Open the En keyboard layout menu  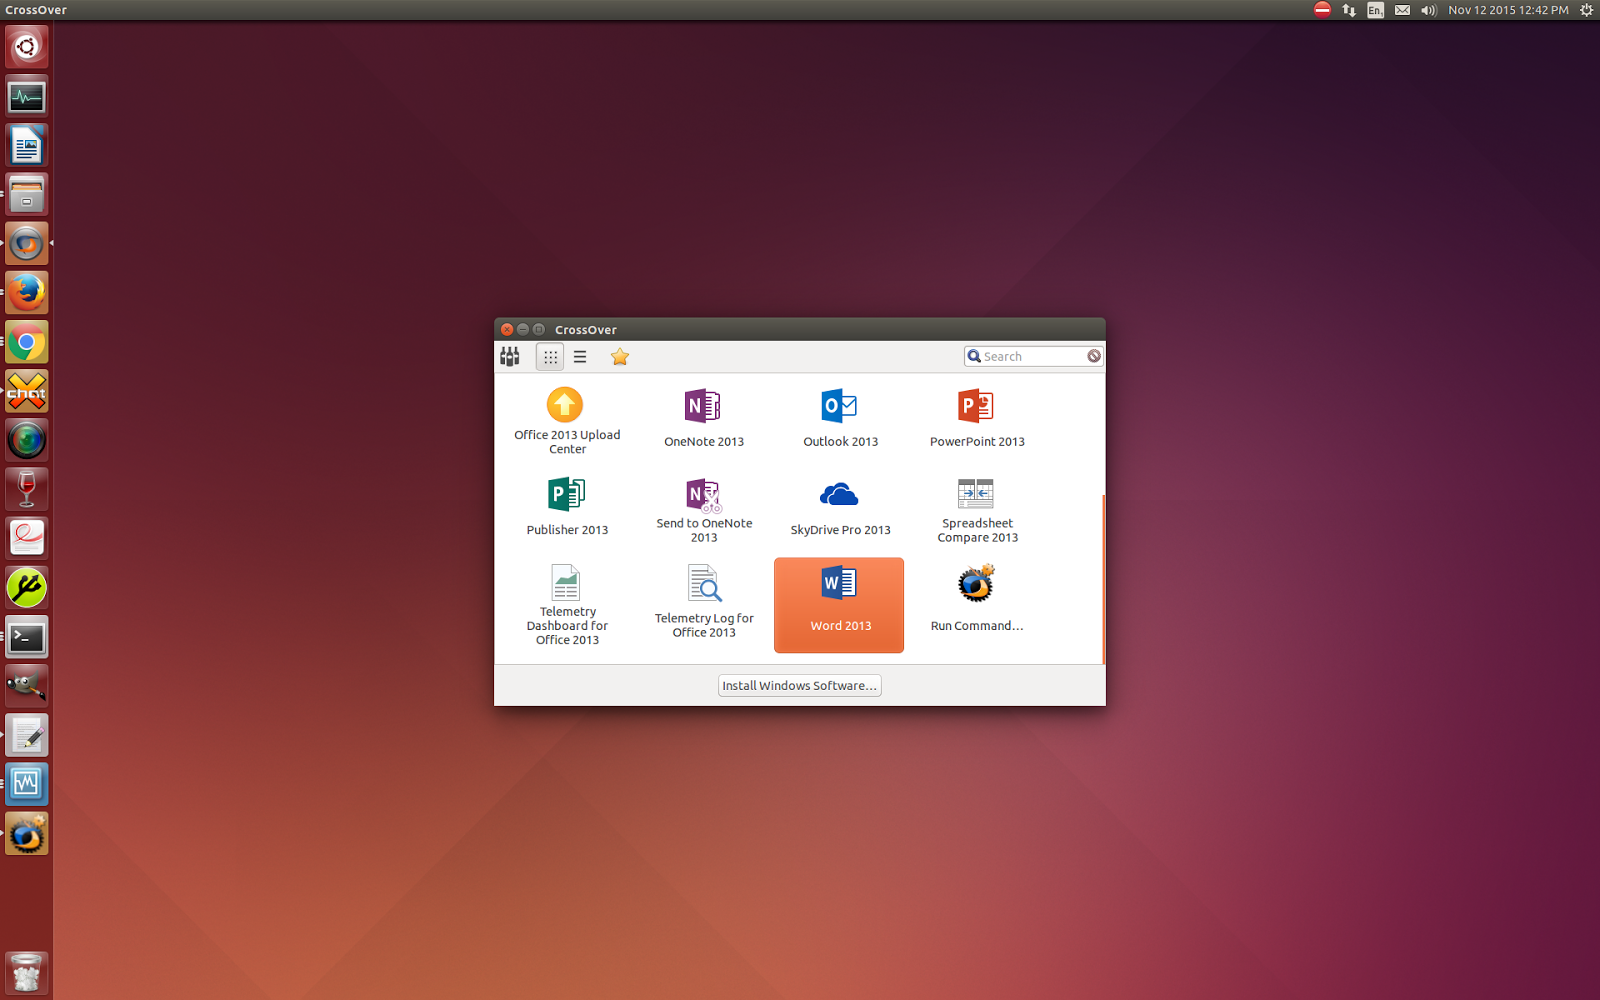coord(1376,10)
